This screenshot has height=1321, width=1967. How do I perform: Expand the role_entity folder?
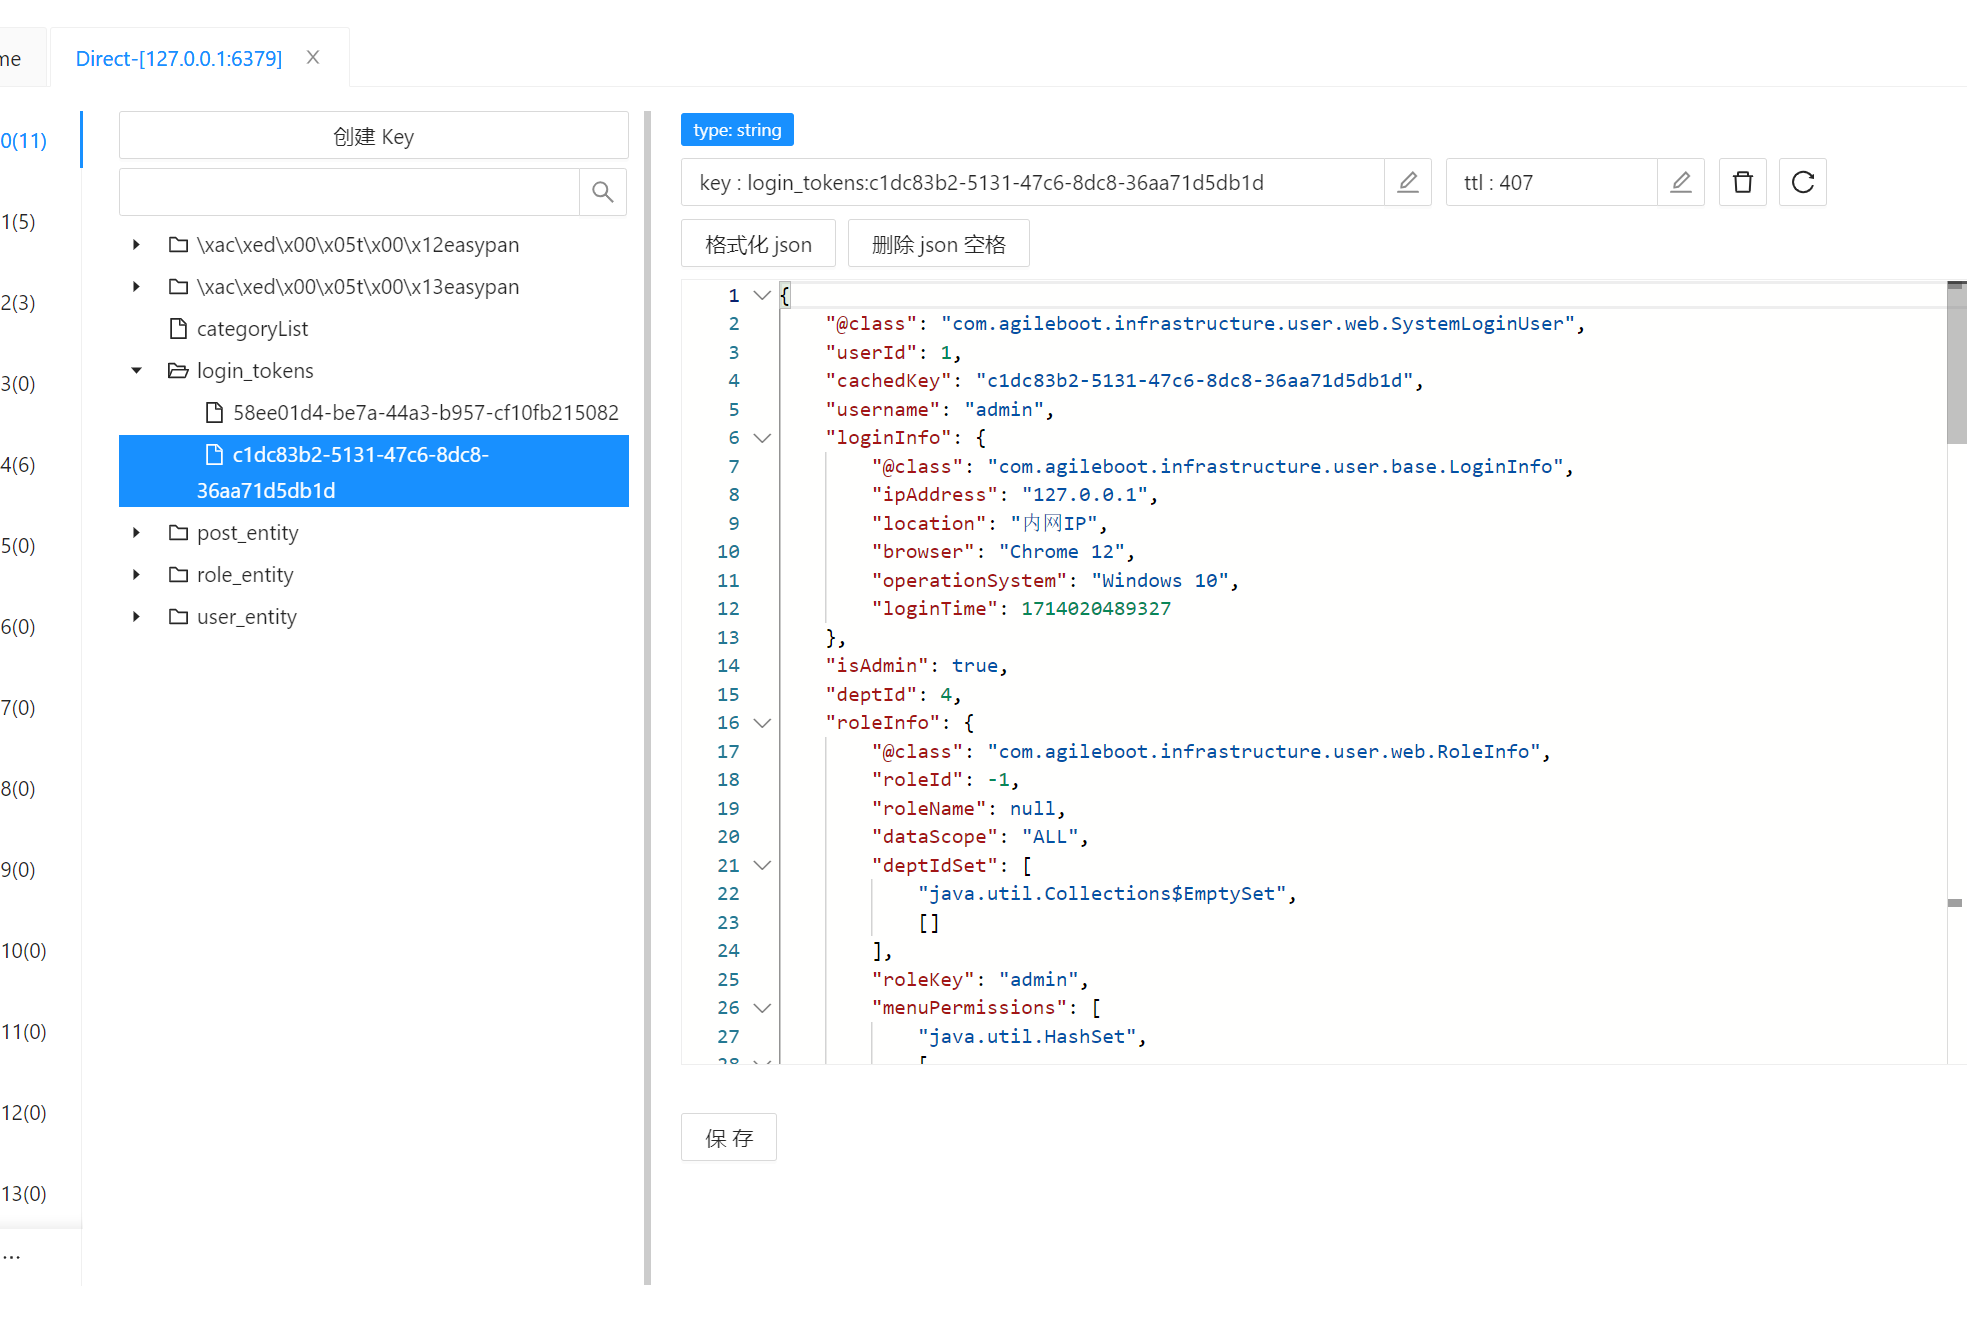pyautogui.click(x=136, y=574)
